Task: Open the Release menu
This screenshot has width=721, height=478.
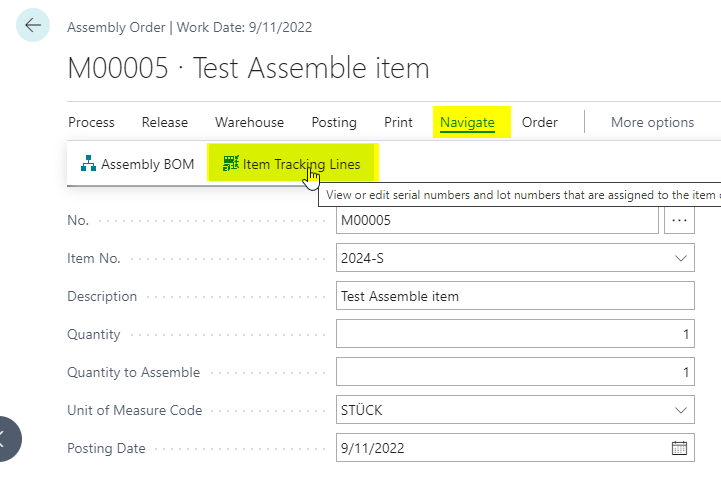Action: tap(165, 122)
